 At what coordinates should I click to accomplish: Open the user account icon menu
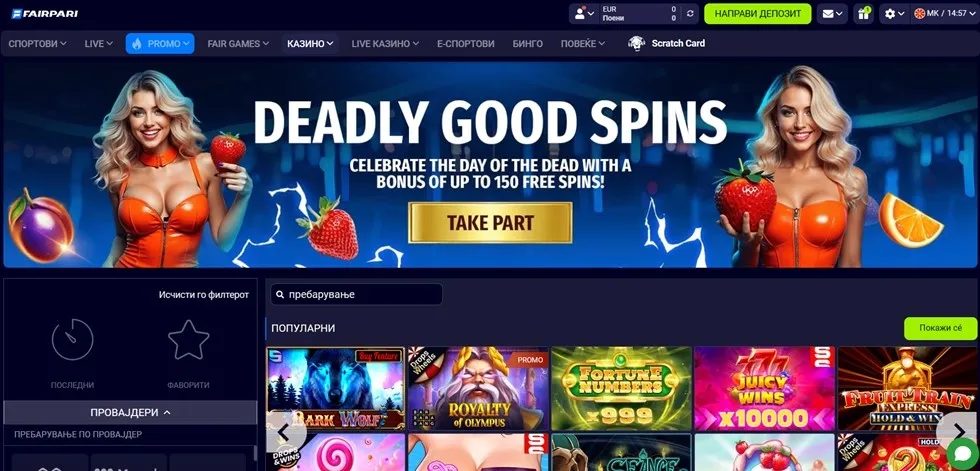point(584,14)
